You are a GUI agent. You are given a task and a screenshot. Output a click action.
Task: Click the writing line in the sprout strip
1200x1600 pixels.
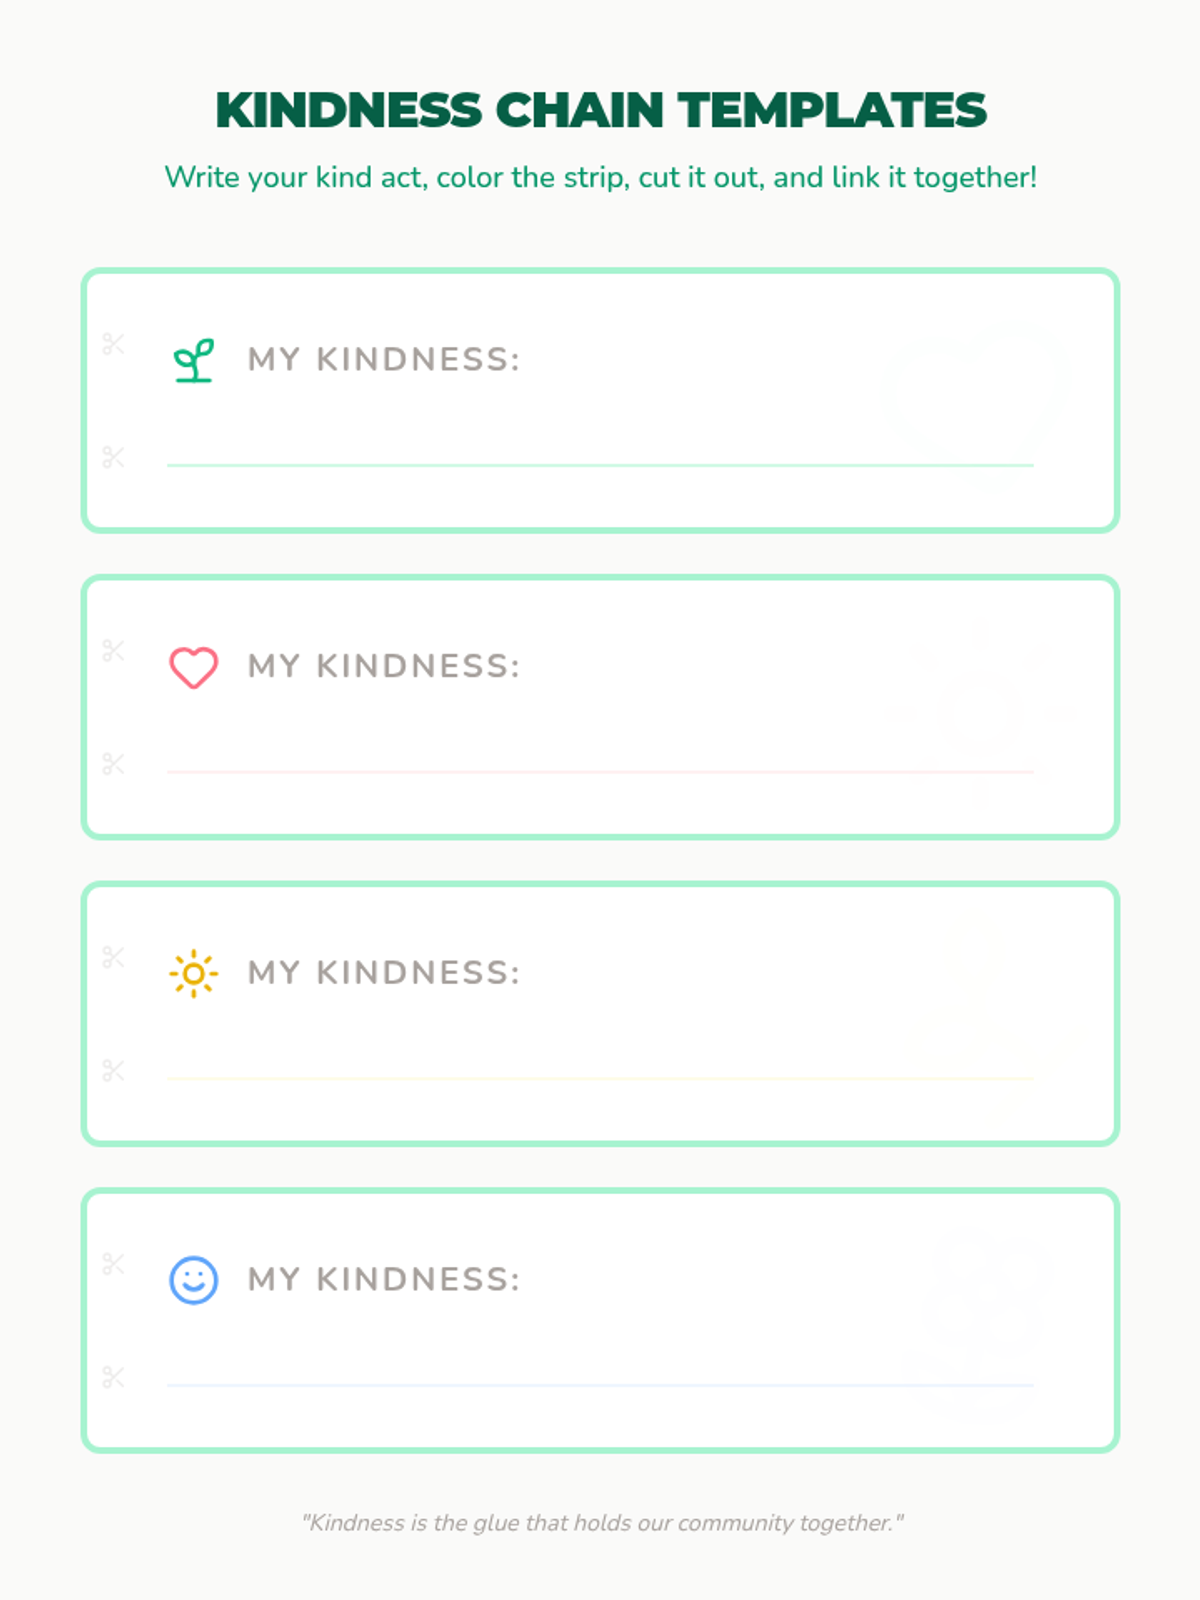tap(600, 465)
